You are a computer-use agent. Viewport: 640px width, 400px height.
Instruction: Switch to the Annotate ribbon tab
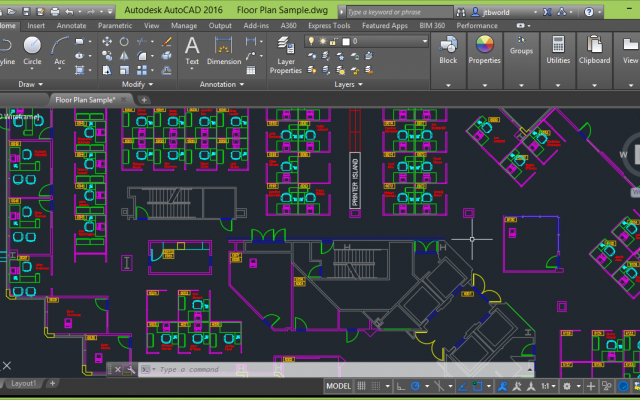[x=71, y=25]
